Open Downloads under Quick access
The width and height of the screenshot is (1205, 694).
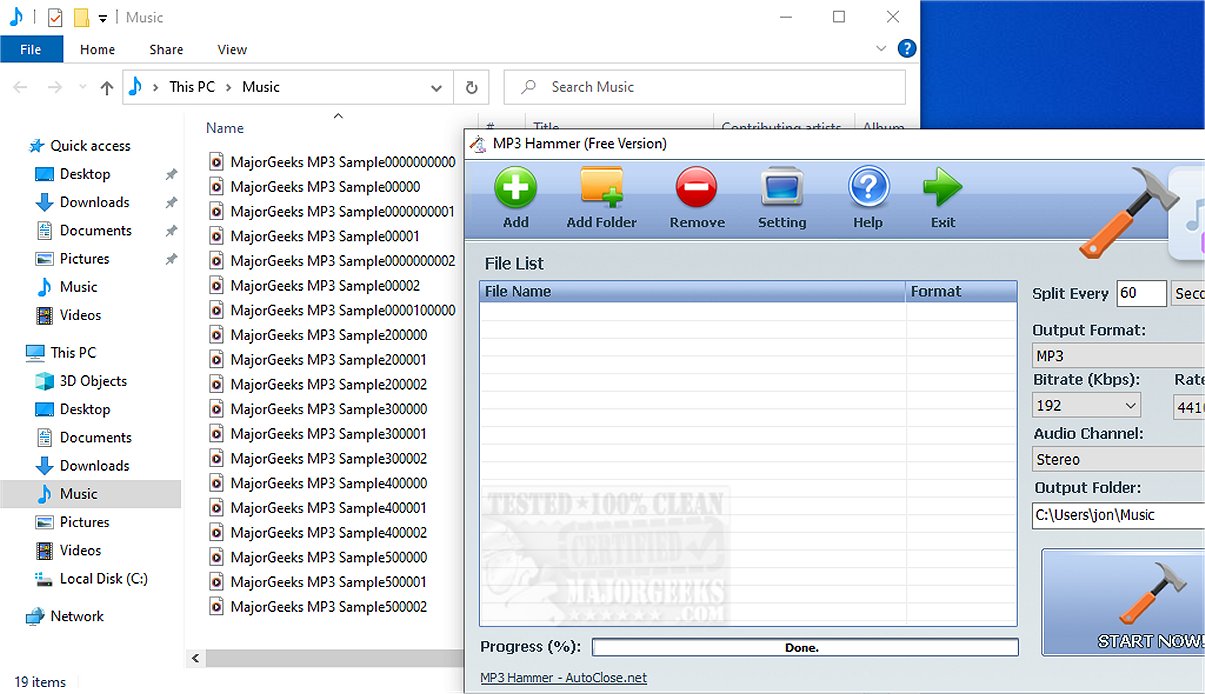pos(82,202)
